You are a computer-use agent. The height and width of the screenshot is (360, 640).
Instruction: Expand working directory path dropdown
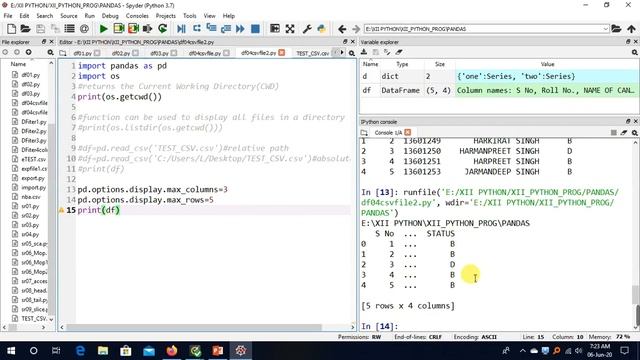point(606,29)
